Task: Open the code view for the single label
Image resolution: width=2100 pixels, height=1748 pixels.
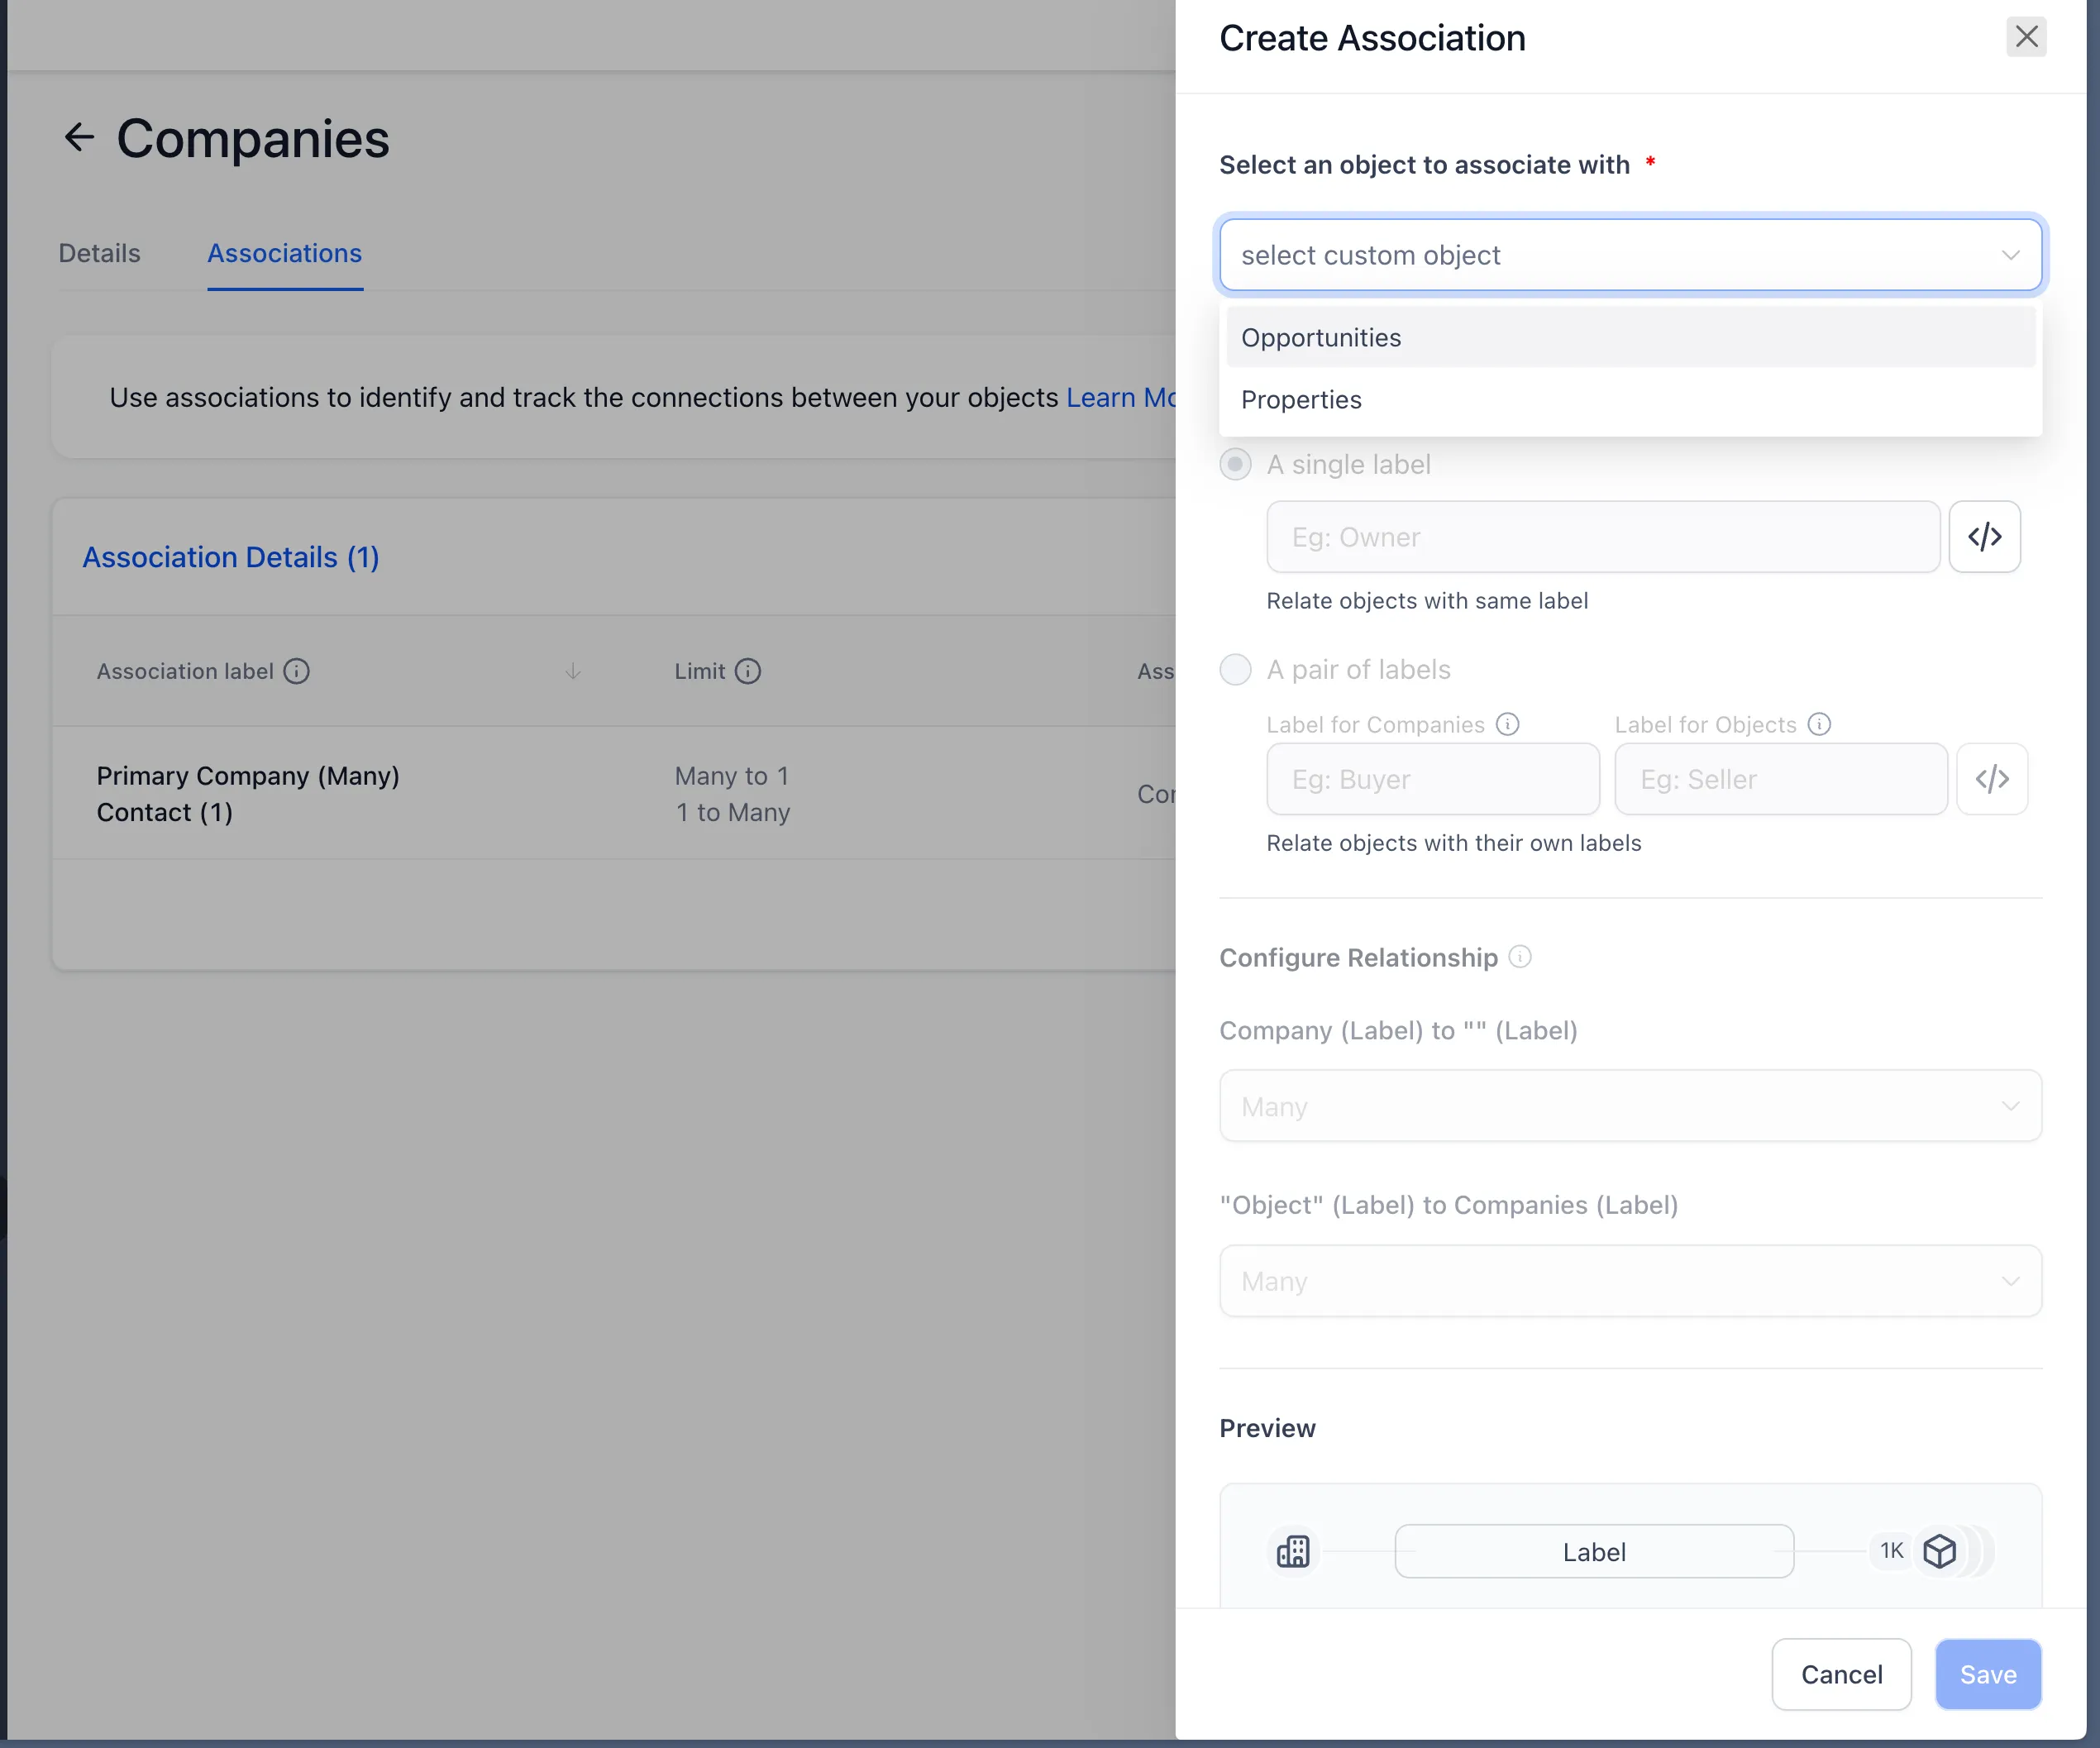Action: (1984, 537)
